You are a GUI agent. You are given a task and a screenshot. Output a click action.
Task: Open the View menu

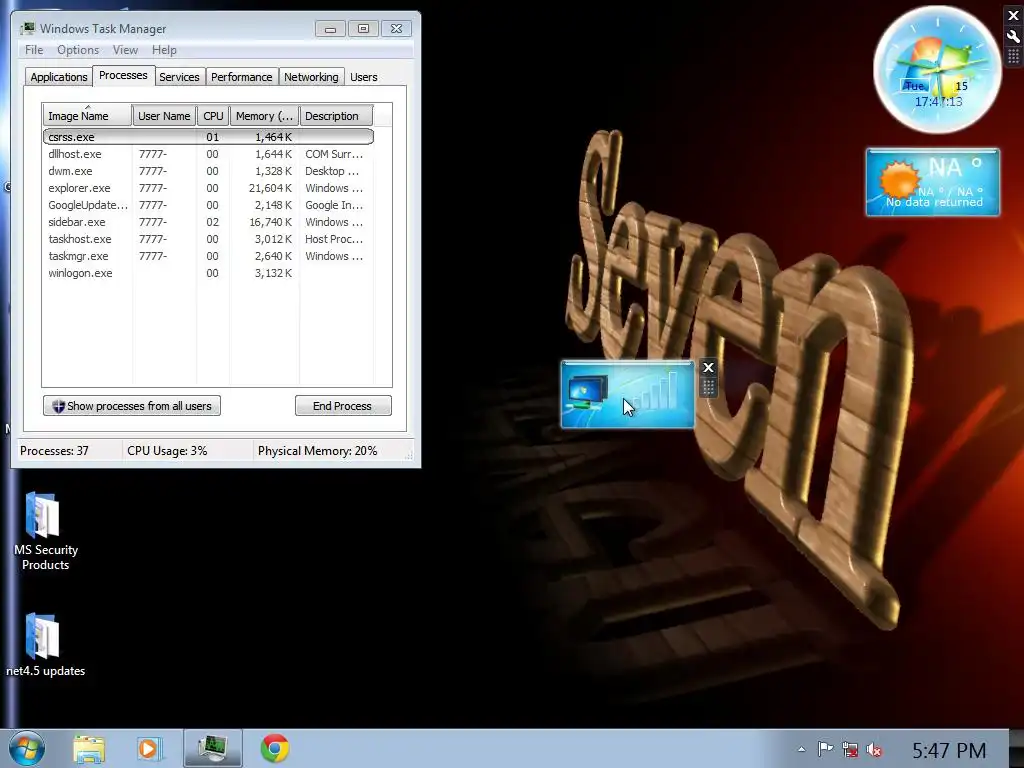point(125,50)
